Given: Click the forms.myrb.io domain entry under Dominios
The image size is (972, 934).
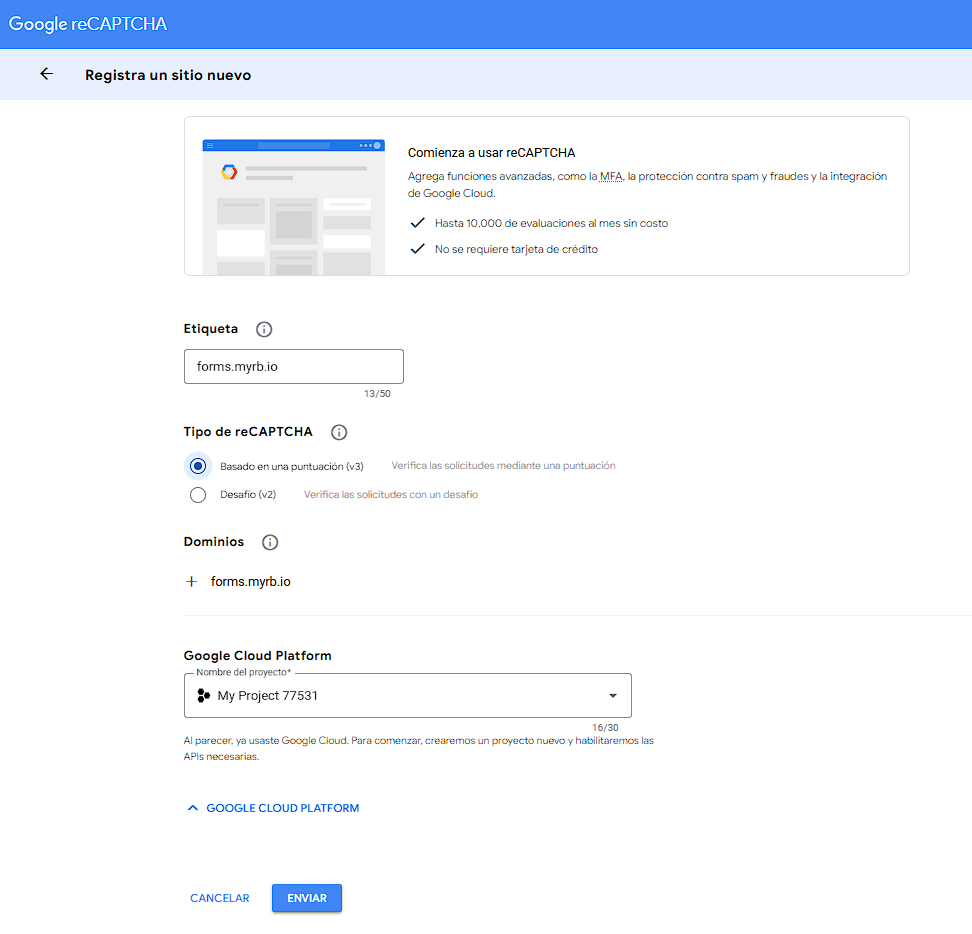Looking at the screenshot, I should pos(251,581).
